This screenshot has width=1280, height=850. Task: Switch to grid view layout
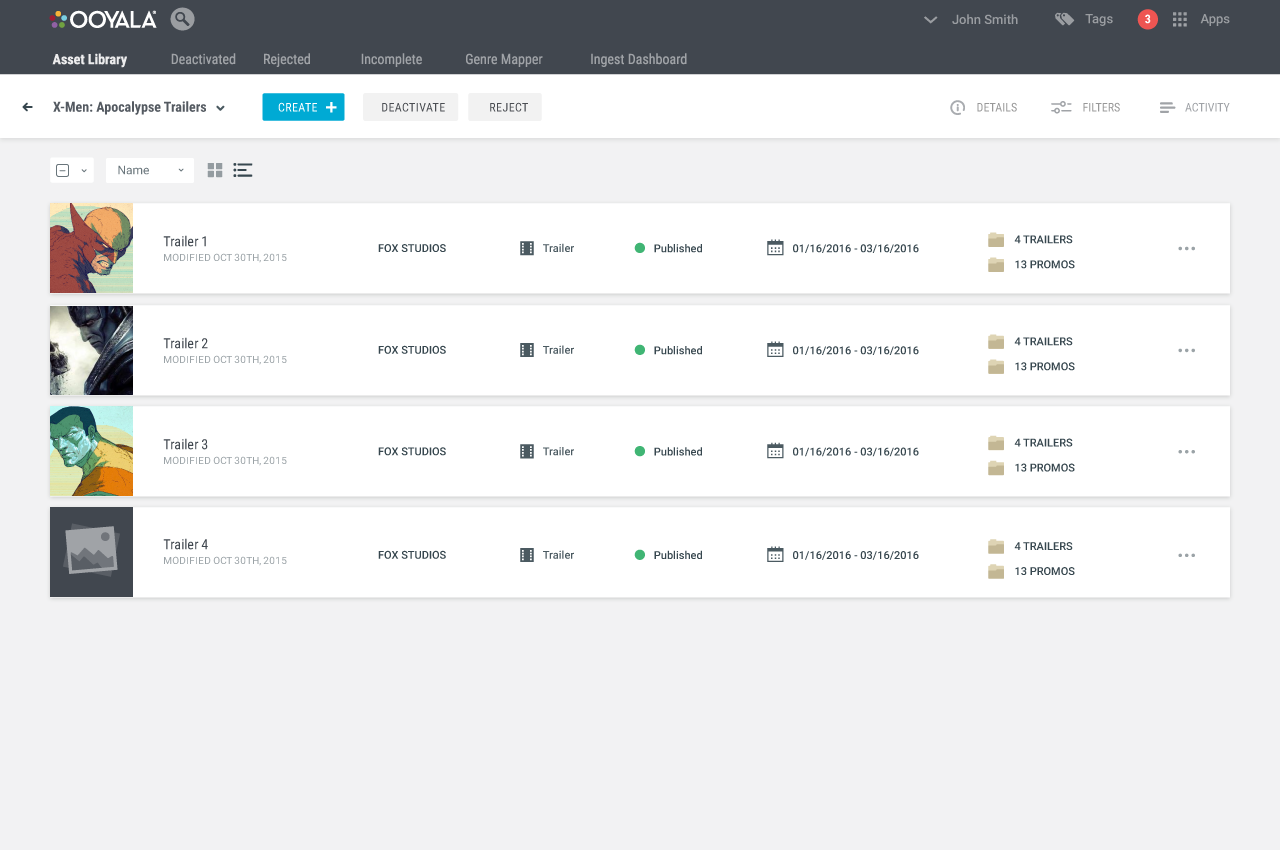(215, 170)
